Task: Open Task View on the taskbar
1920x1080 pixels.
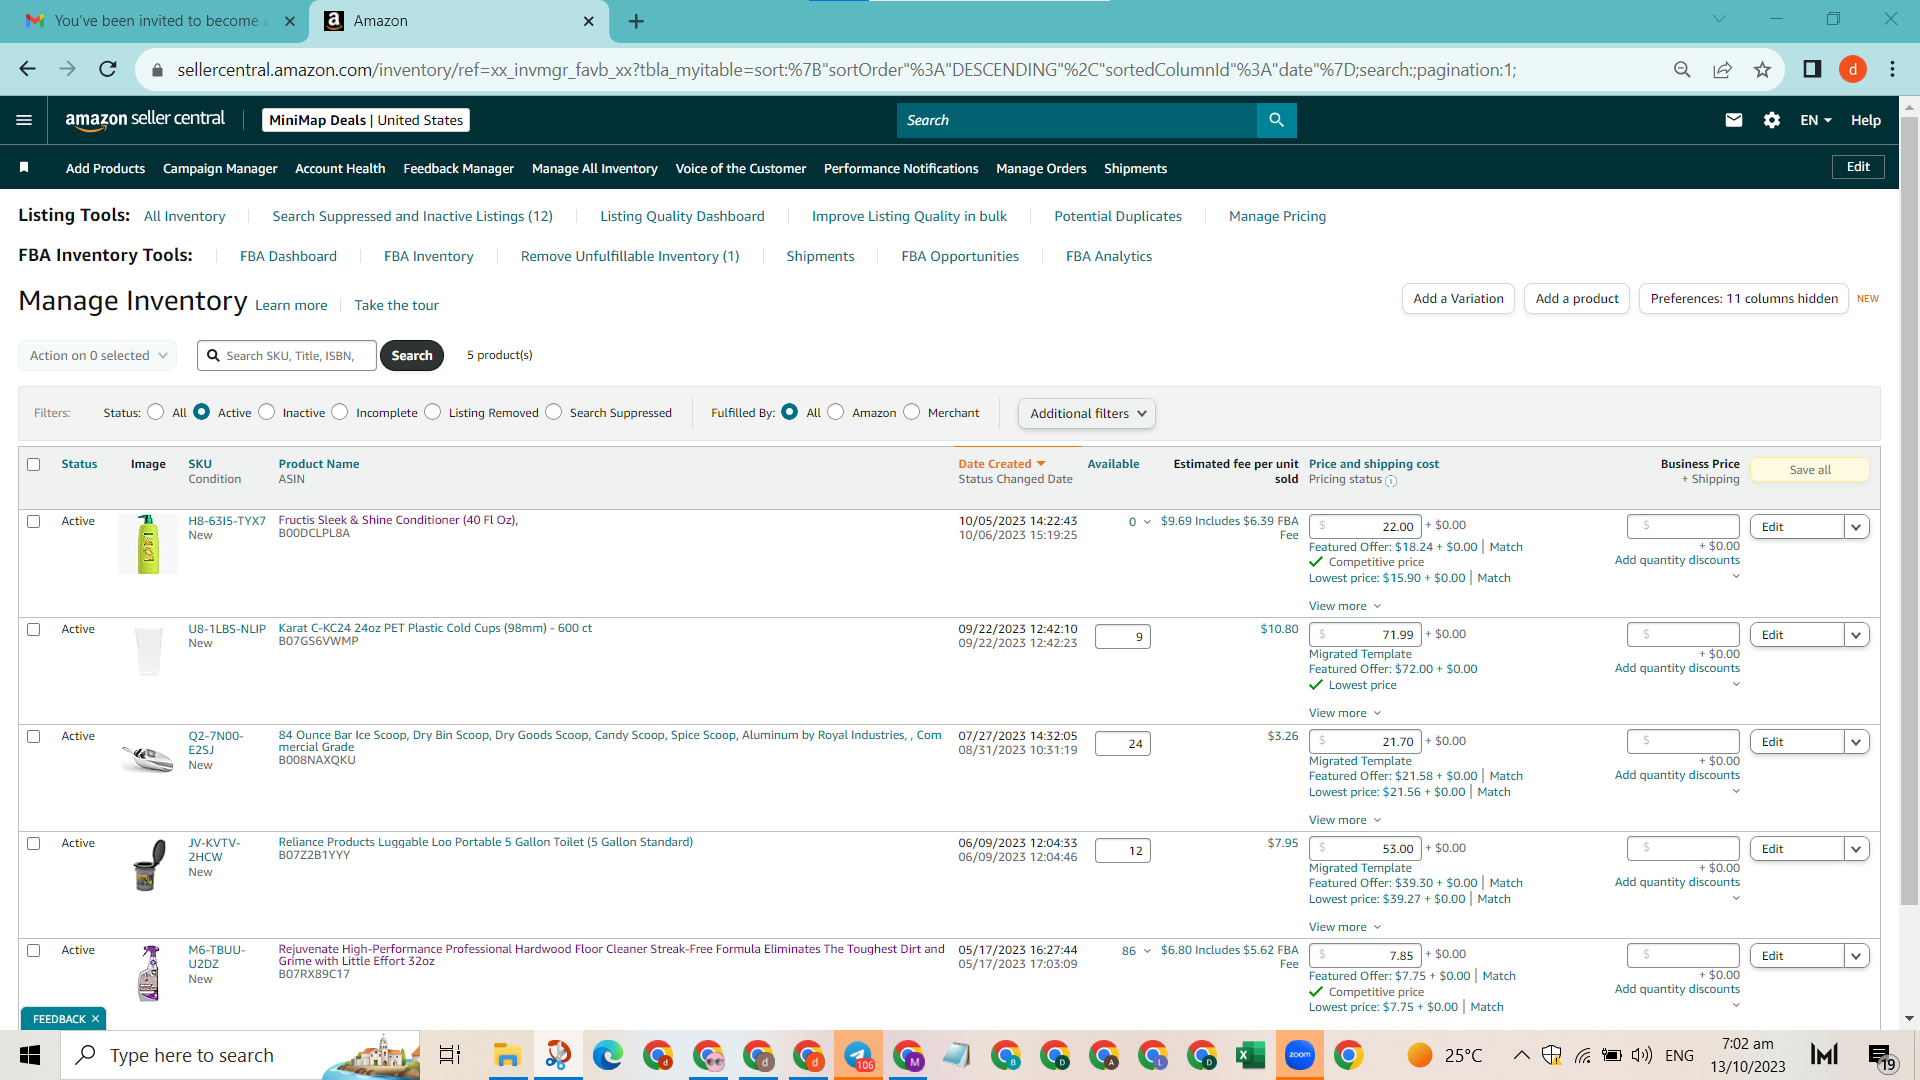Action: (450, 1055)
